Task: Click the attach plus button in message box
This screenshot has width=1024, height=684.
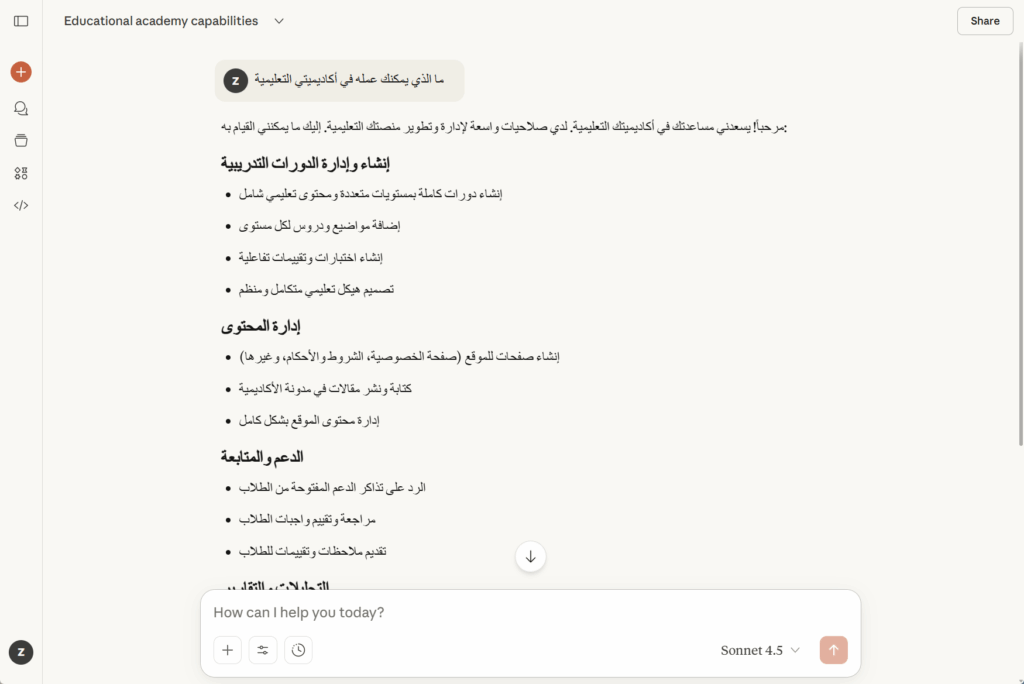Action: point(227,650)
